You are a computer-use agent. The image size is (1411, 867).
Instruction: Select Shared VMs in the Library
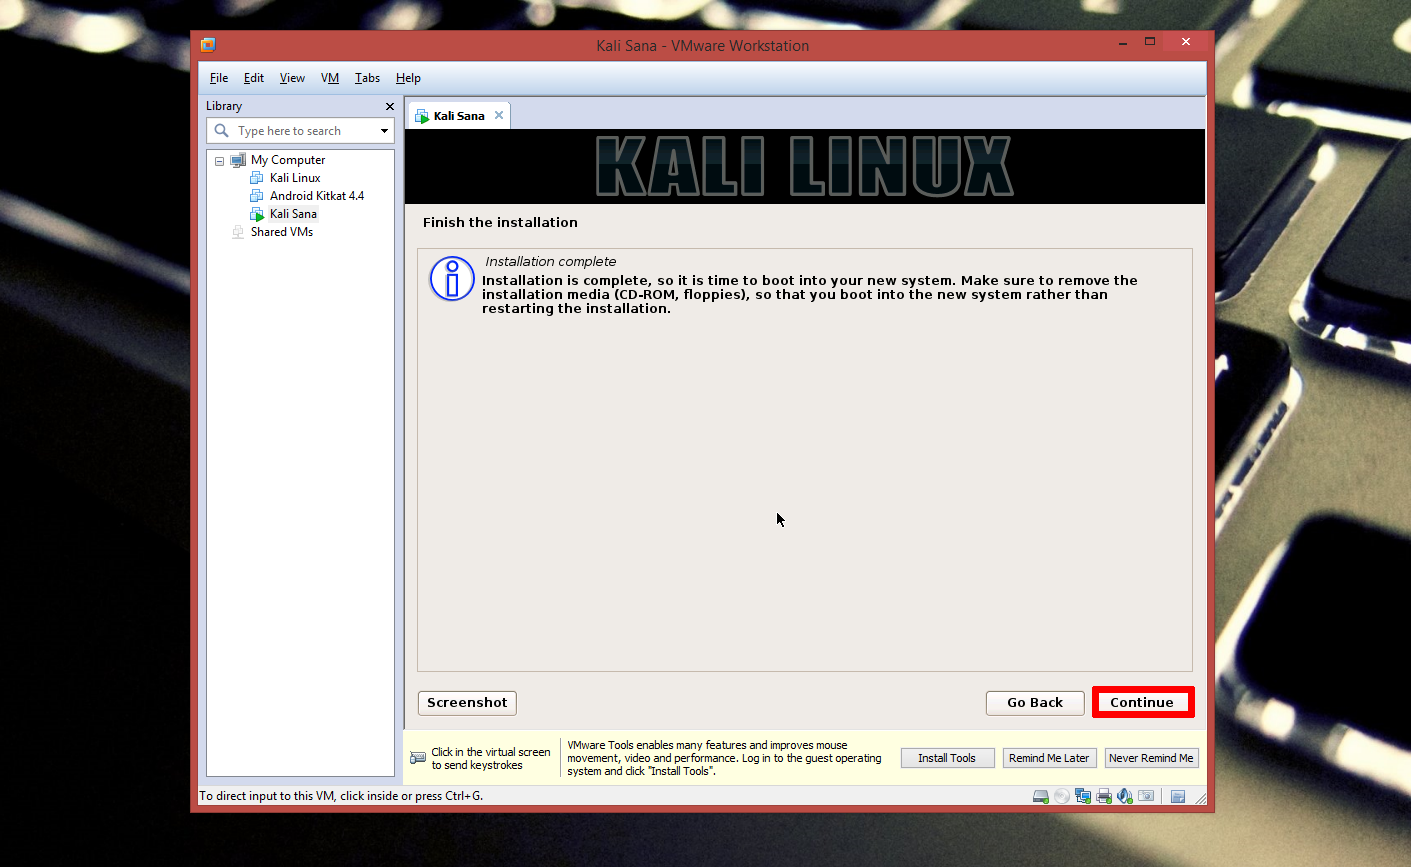coord(282,232)
